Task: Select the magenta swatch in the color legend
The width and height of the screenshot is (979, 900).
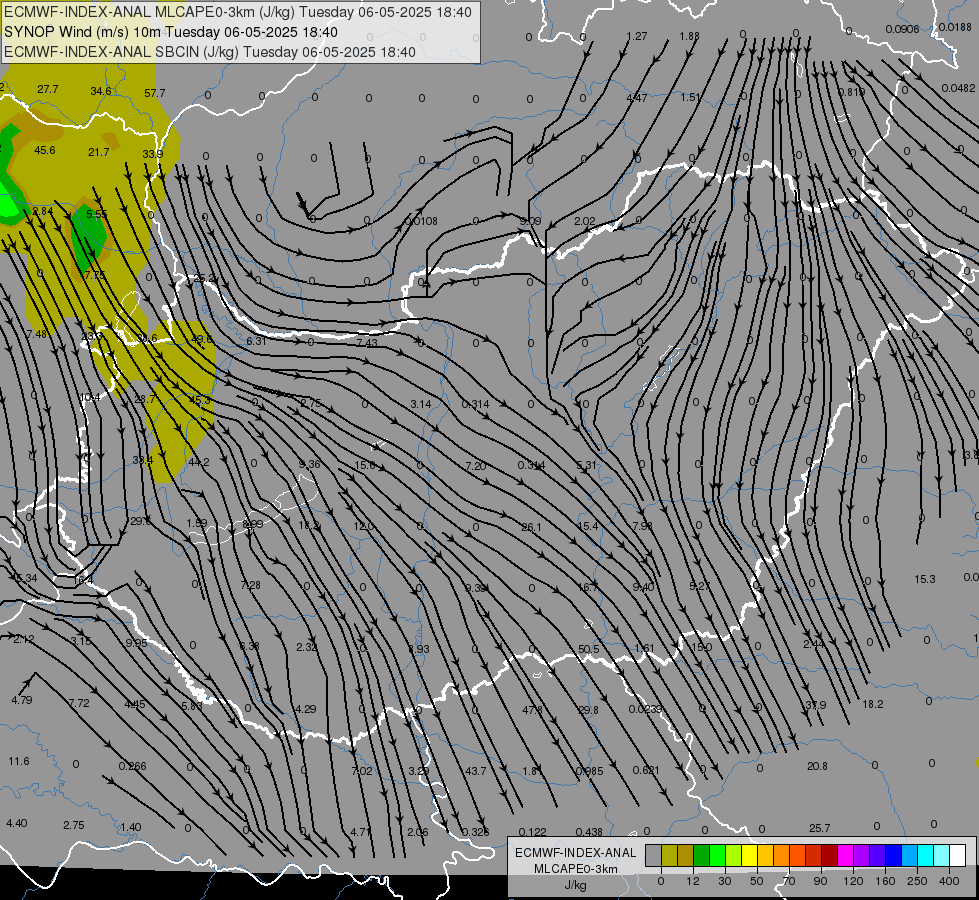Action: (x=845, y=856)
